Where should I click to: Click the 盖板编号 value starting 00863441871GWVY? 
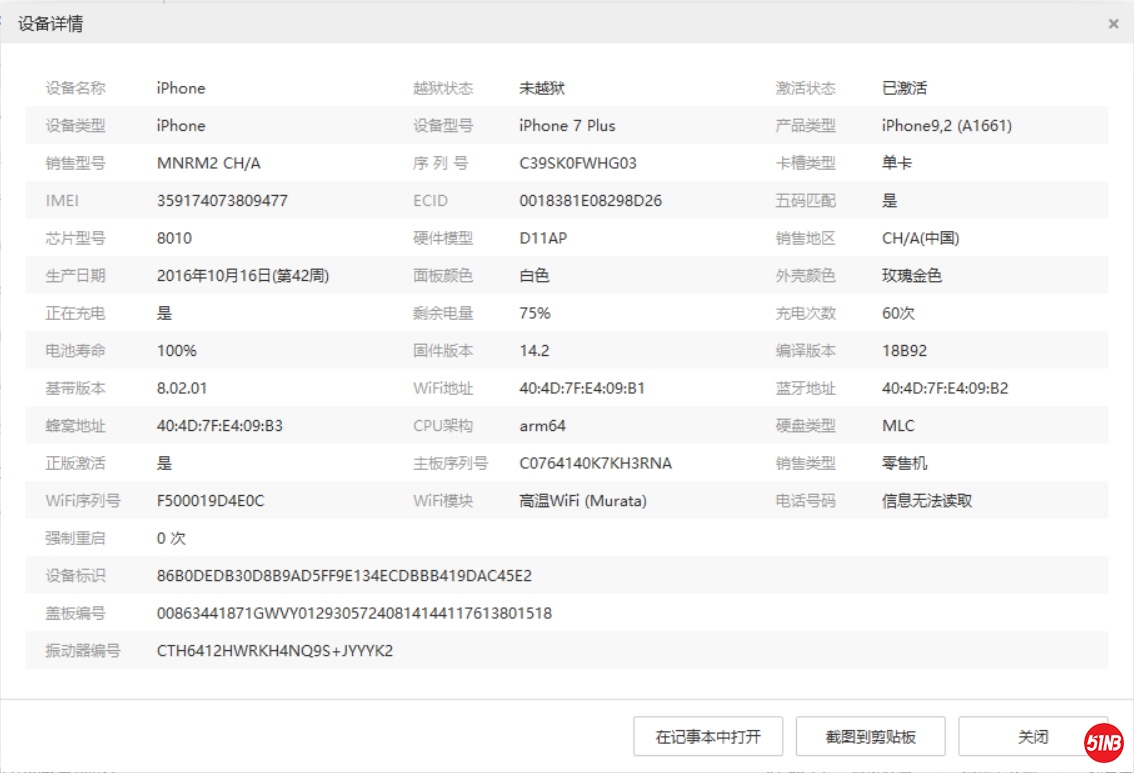click(354, 614)
